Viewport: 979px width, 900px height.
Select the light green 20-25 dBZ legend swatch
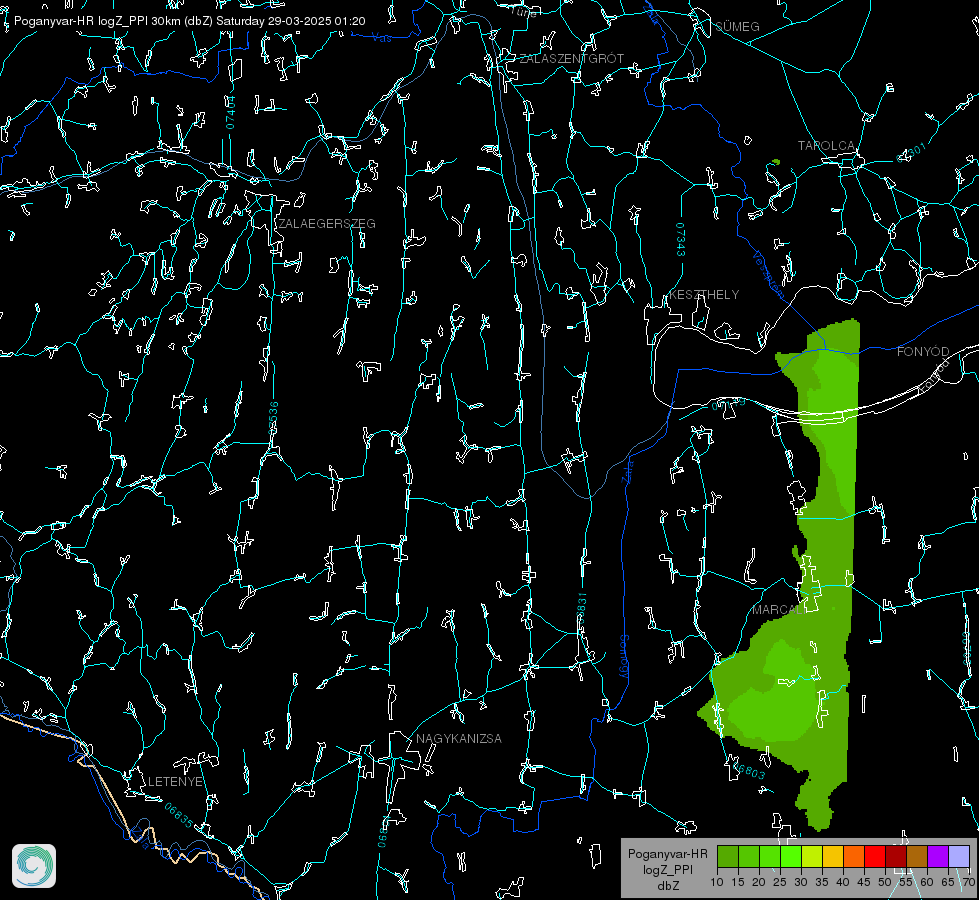pyautogui.click(x=770, y=856)
